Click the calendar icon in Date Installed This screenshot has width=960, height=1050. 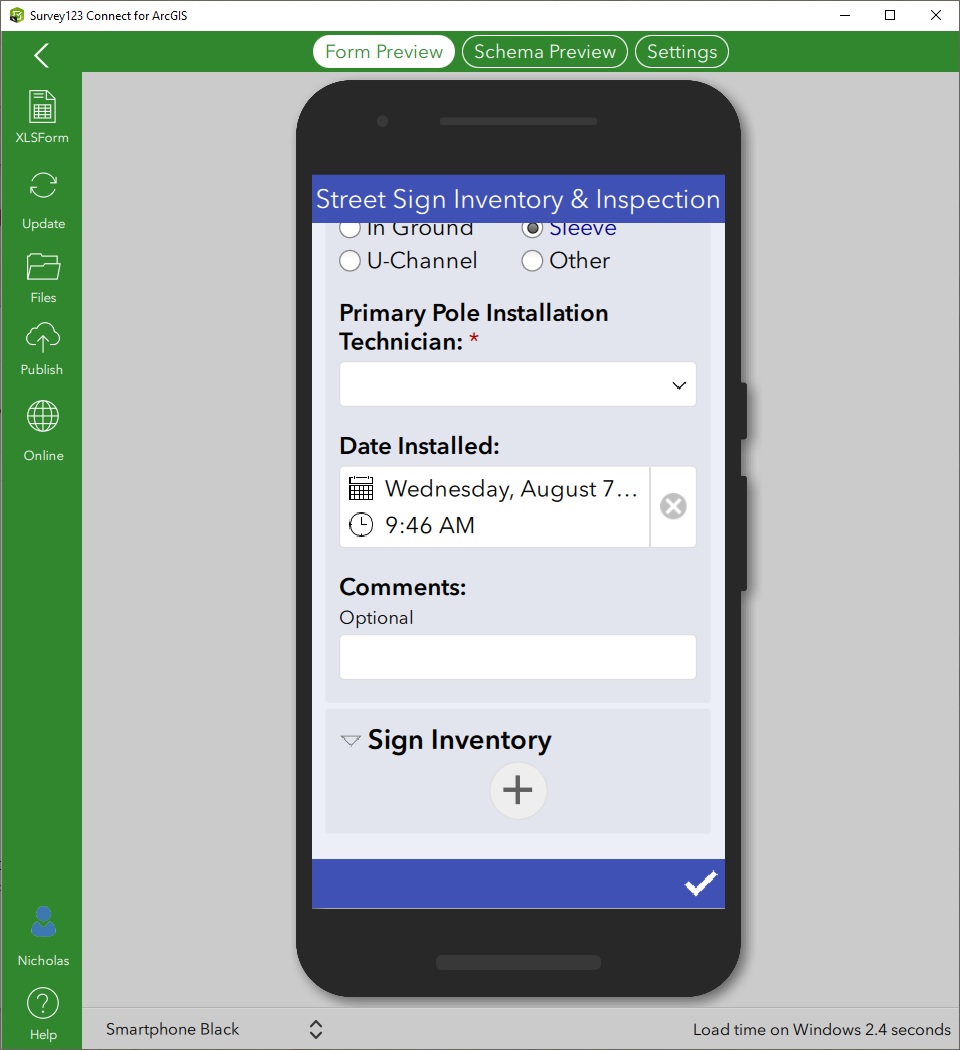pyautogui.click(x=361, y=489)
